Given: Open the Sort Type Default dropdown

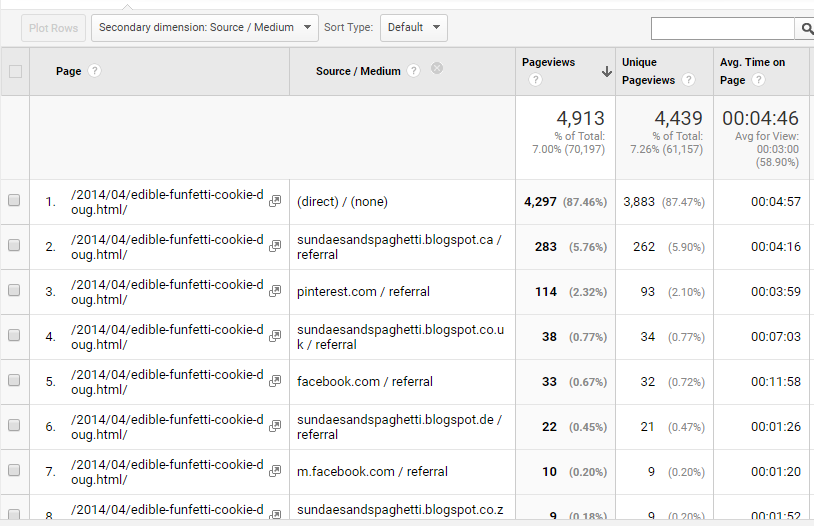Looking at the screenshot, I should click(413, 28).
